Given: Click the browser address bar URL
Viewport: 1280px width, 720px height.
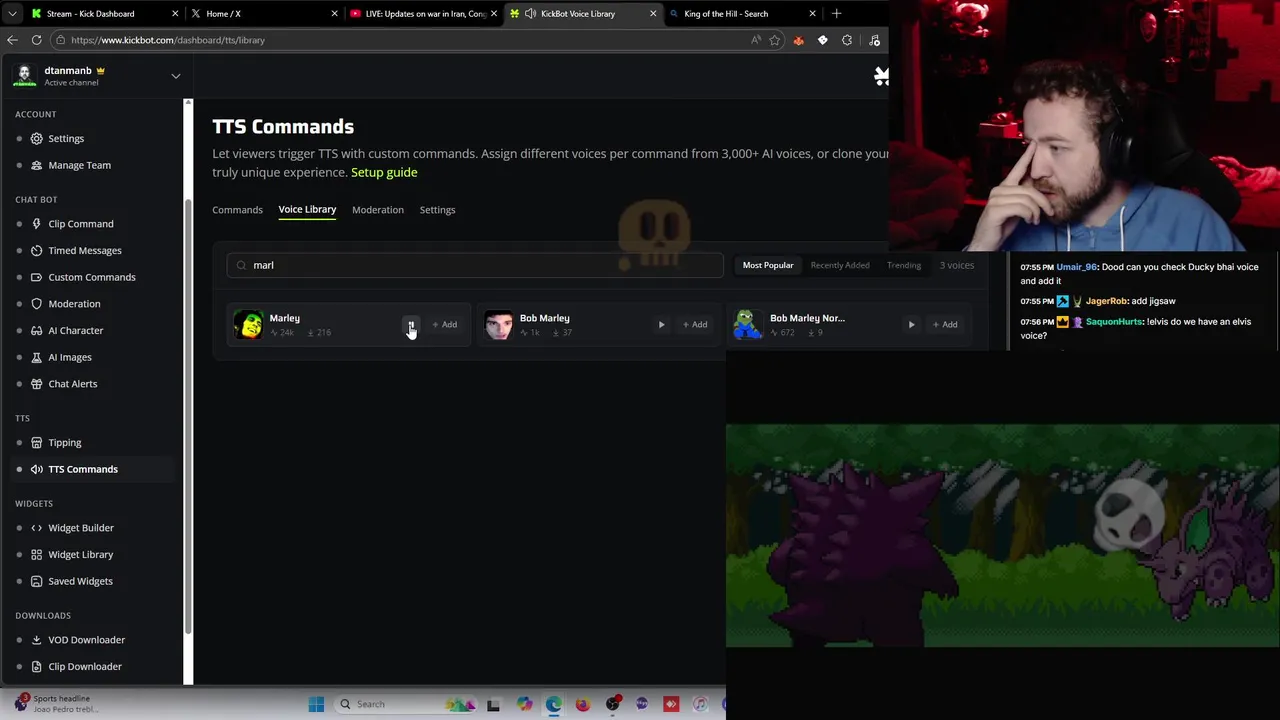Looking at the screenshot, I should coord(168,40).
